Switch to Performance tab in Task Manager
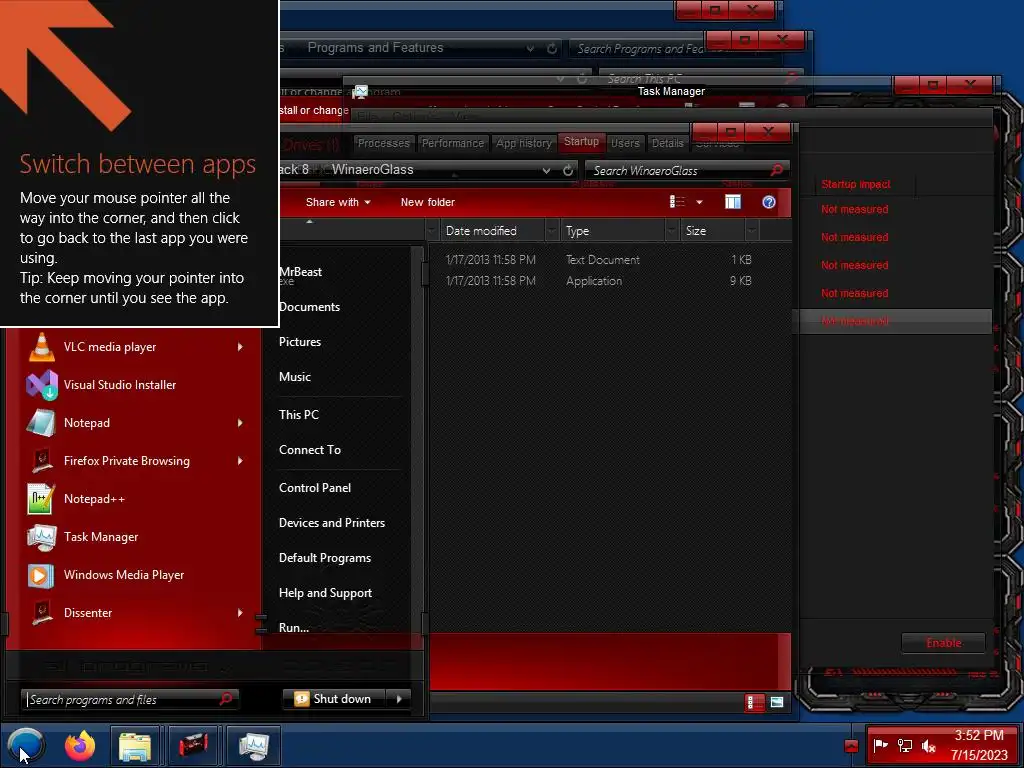Image resolution: width=1024 pixels, height=768 pixels. tap(453, 143)
